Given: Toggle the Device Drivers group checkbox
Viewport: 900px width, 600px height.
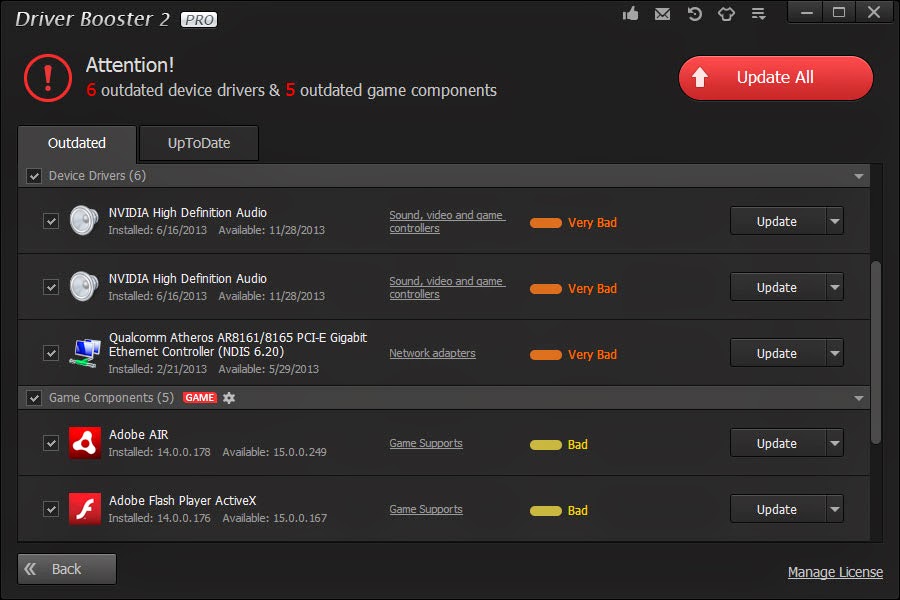Looking at the screenshot, I should (34, 176).
